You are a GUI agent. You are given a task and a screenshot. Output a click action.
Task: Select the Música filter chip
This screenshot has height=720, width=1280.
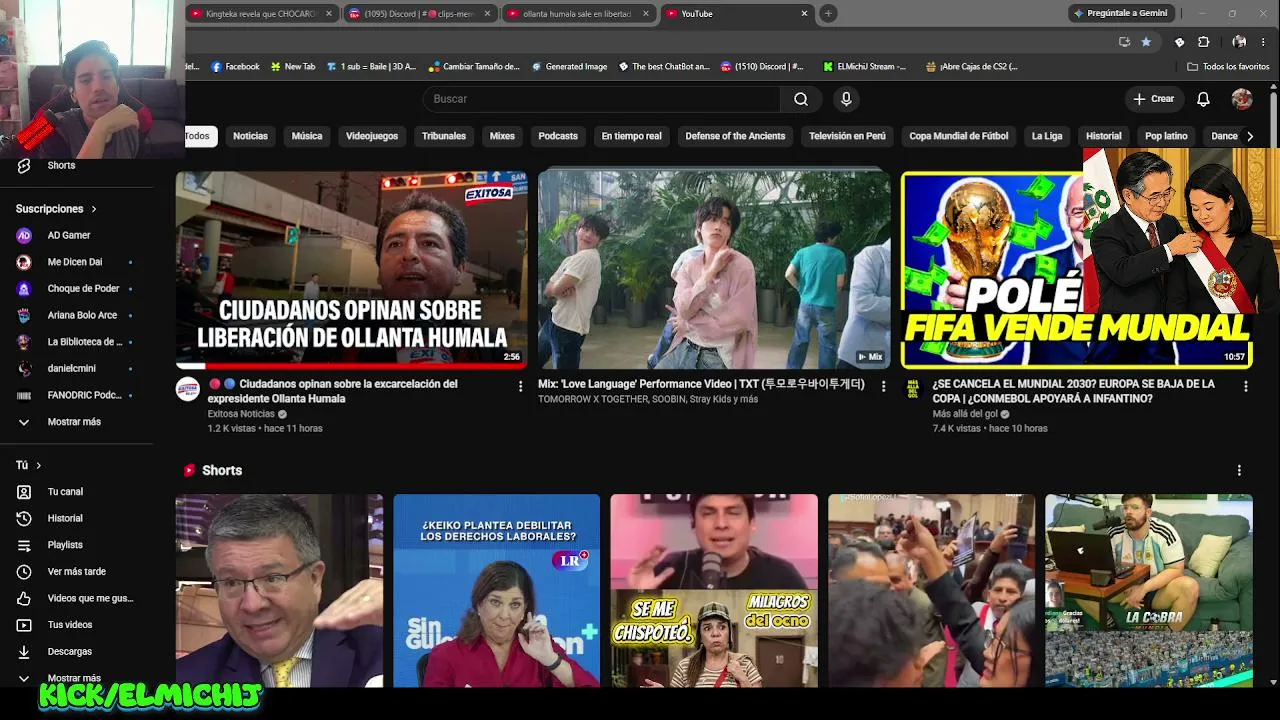[x=307, y=136]
